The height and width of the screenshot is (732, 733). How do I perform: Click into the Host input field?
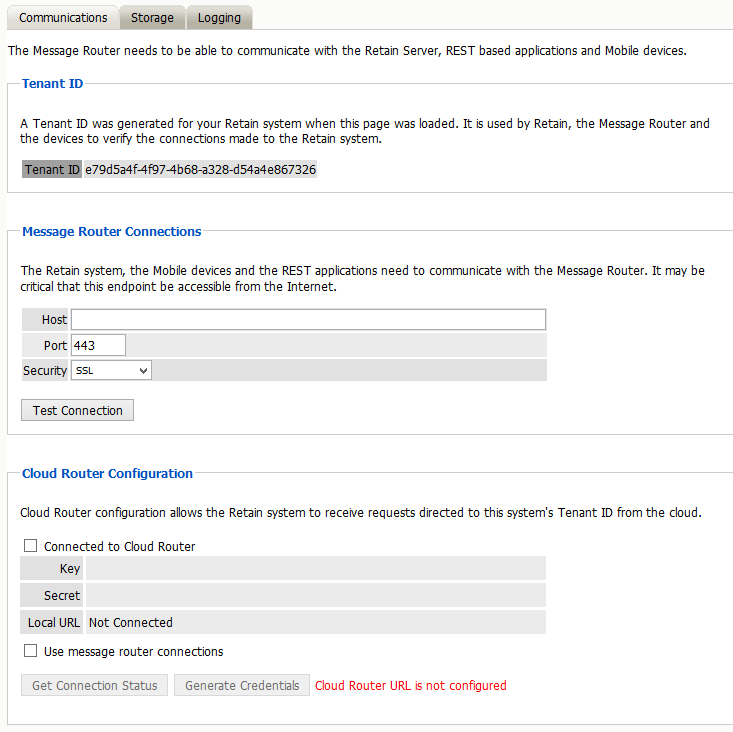(x=308, y=320)
